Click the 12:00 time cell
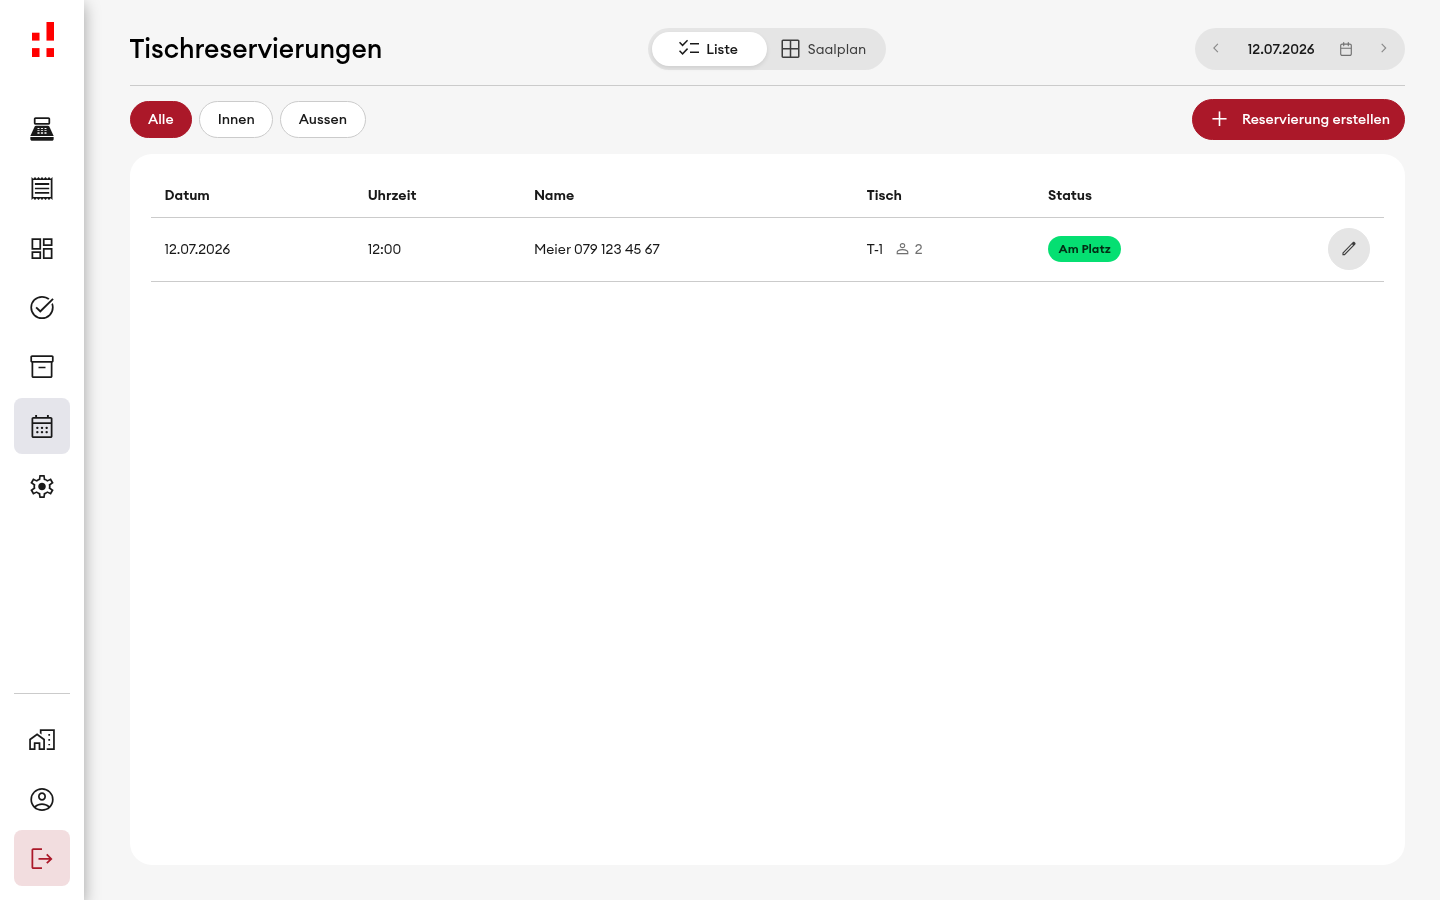 click(384, 249)
